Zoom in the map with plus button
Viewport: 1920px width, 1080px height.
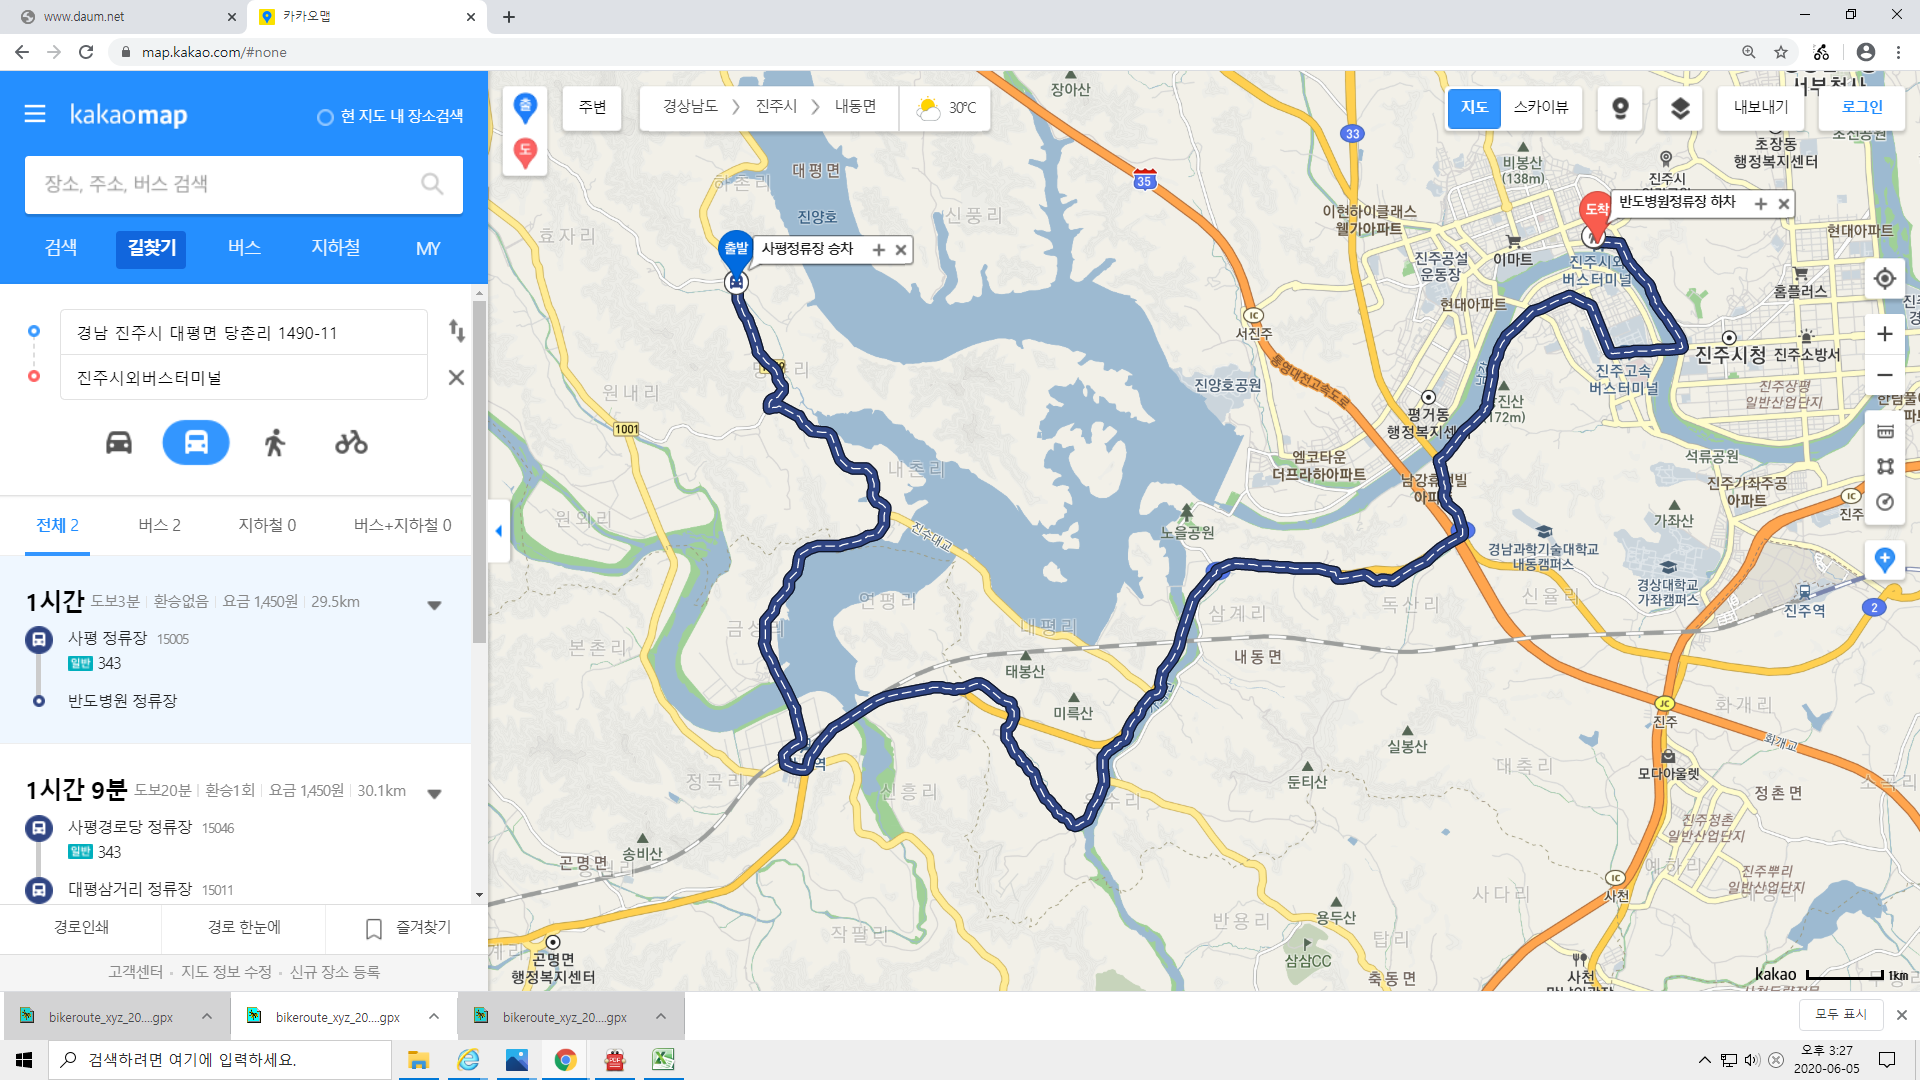(1884, 334)
